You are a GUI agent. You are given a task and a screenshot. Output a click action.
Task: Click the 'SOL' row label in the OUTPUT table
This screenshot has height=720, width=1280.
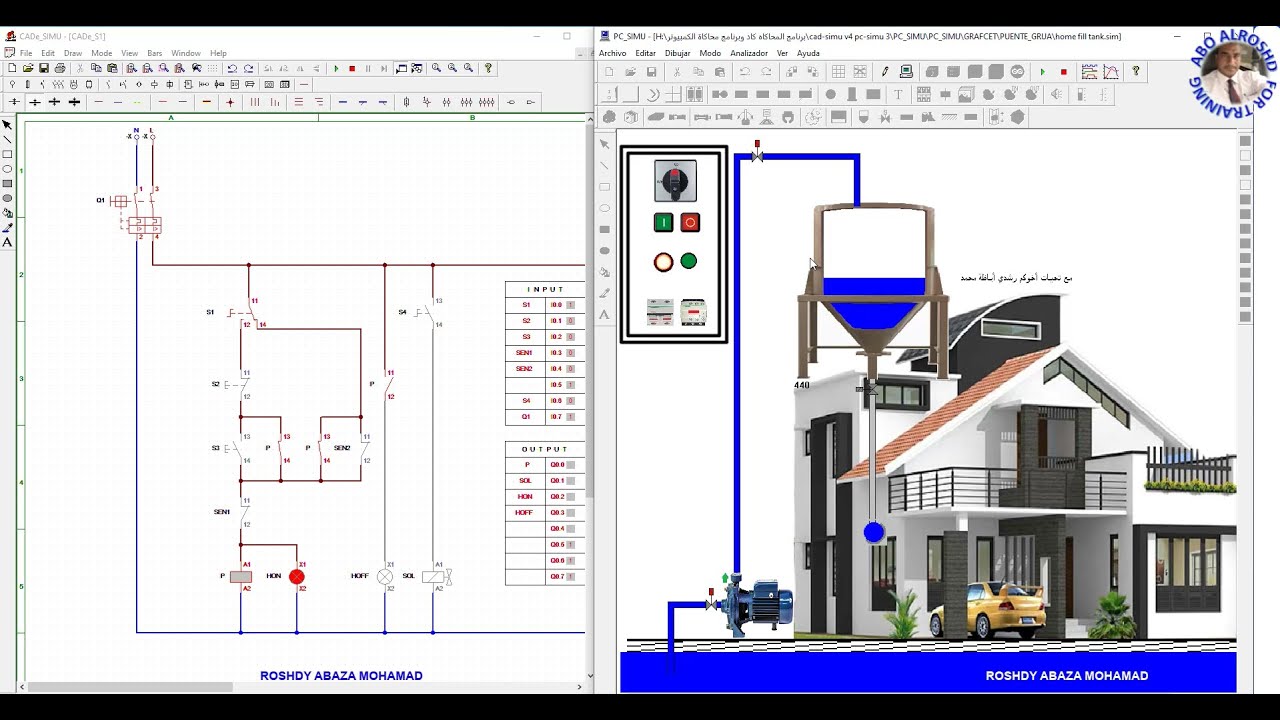point(525,480)
